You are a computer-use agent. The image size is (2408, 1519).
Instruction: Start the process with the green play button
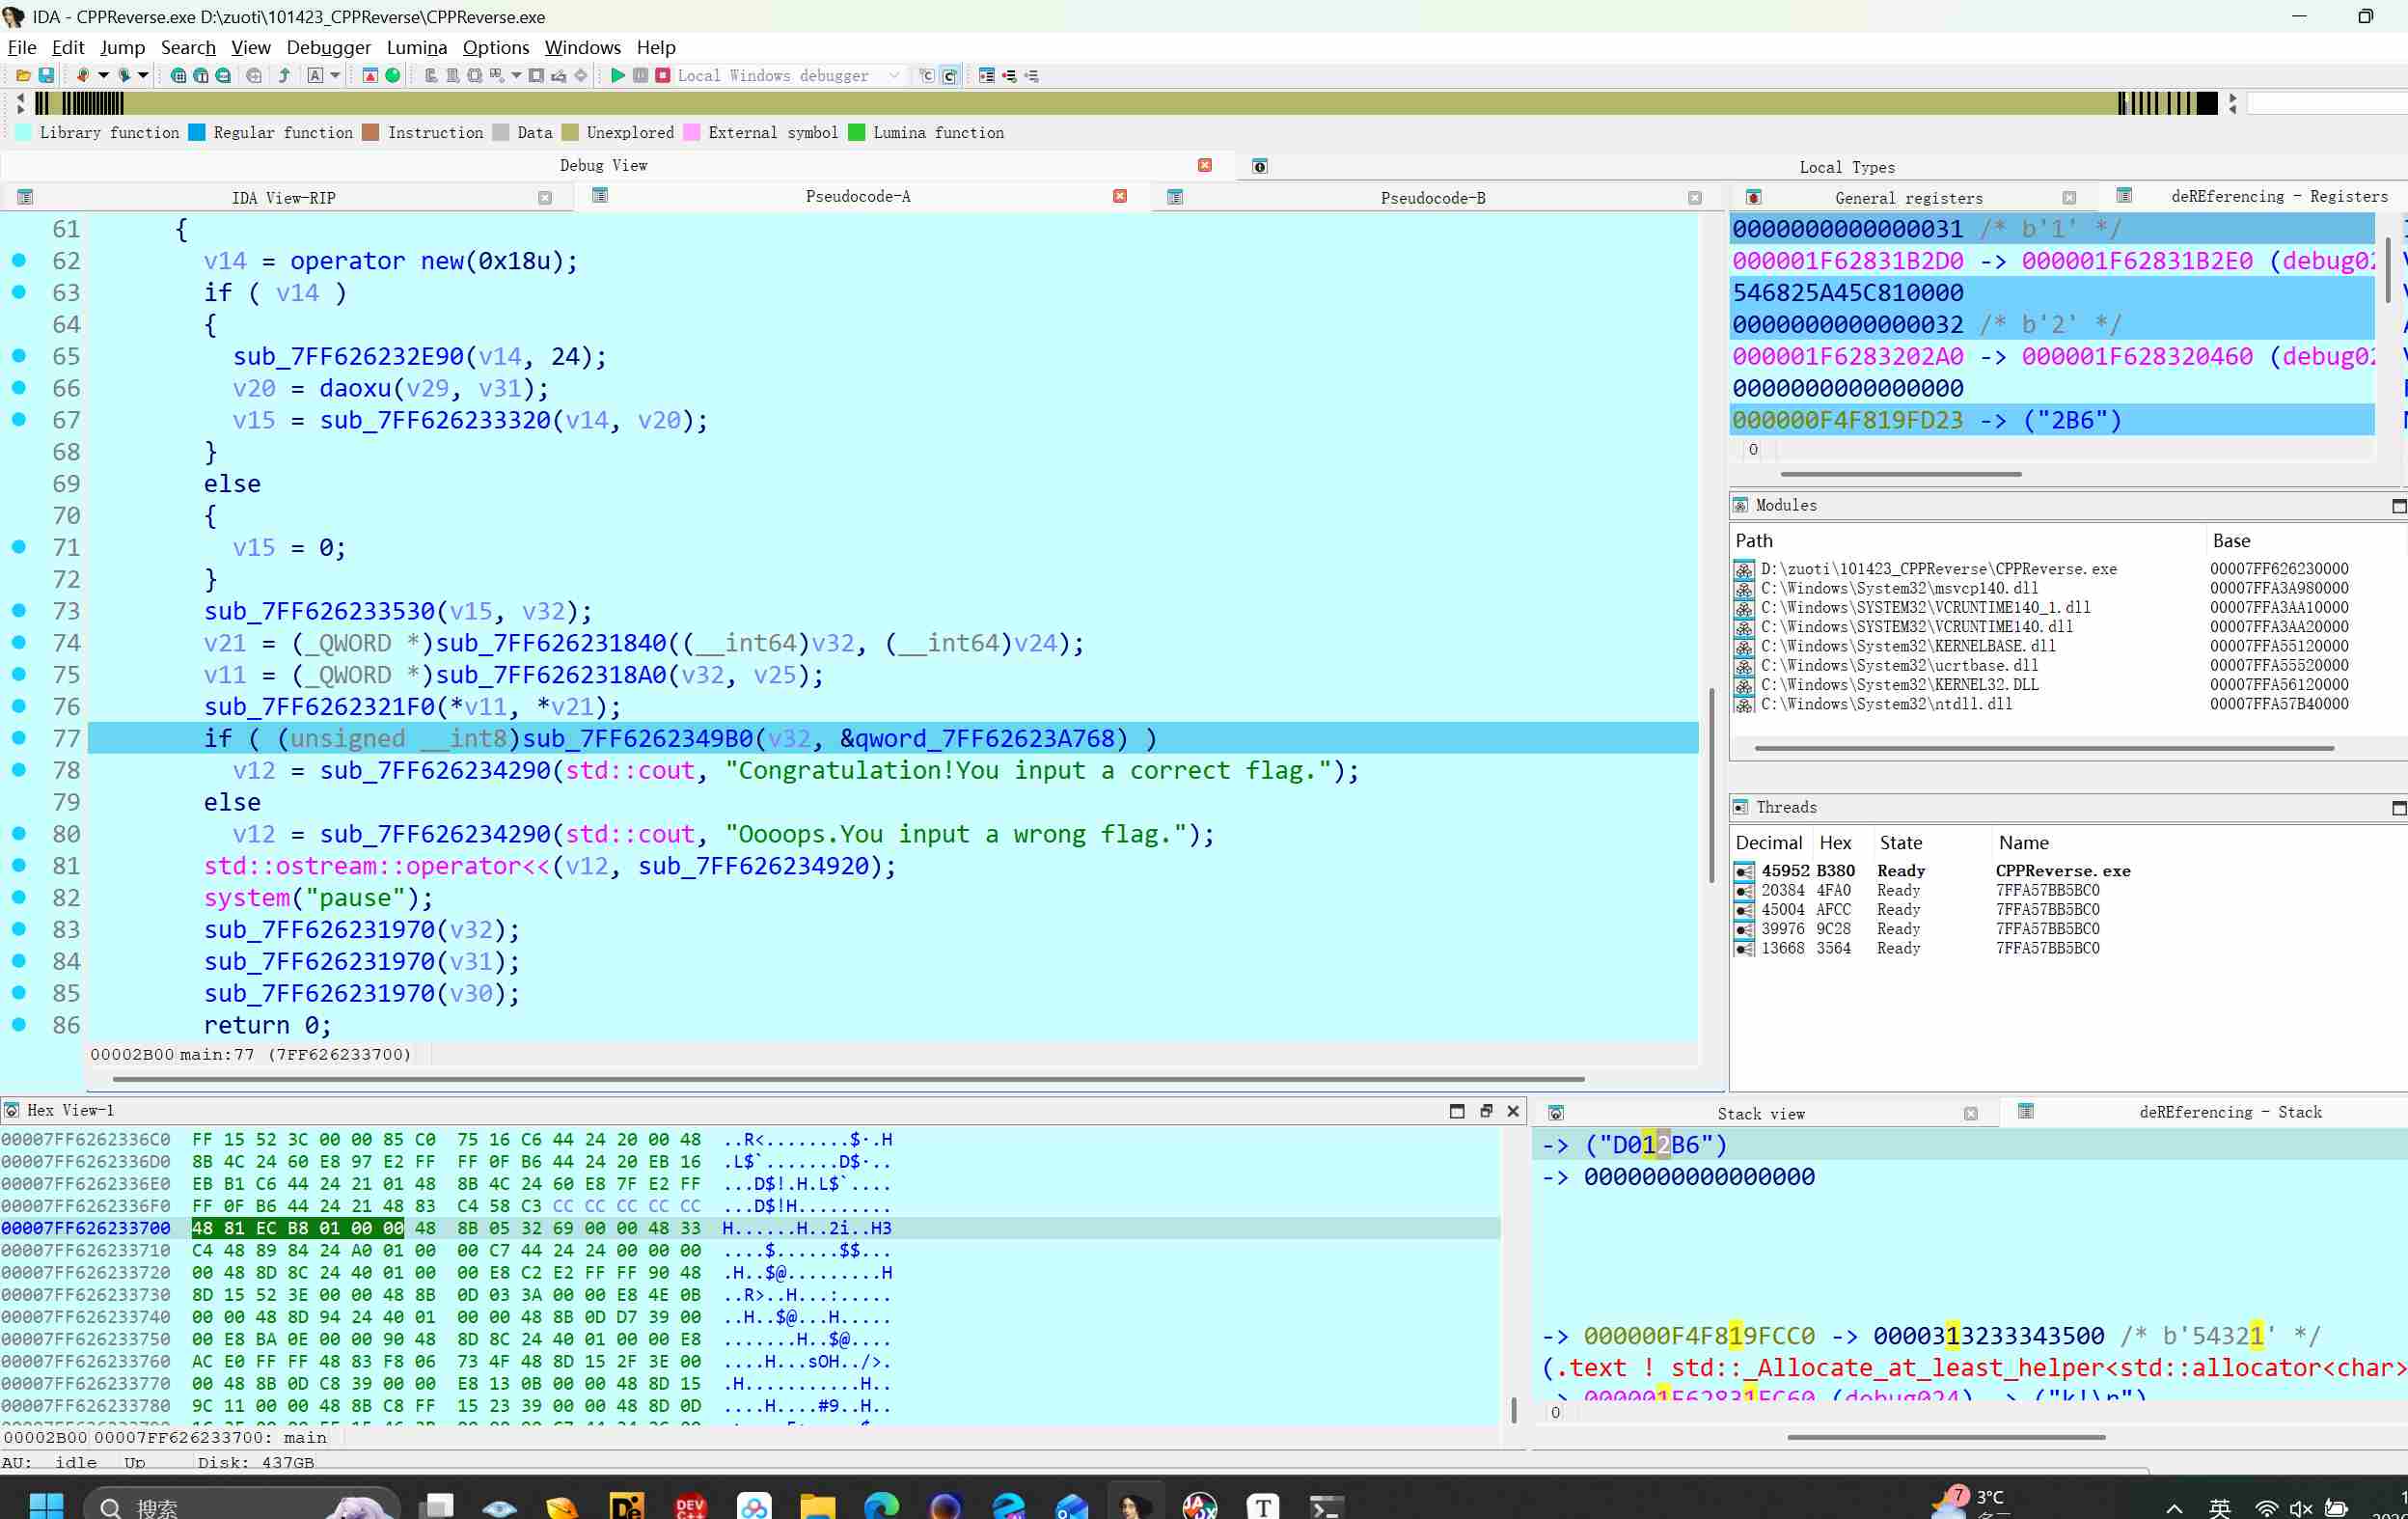pyautogui.click(x=618, y=76)
